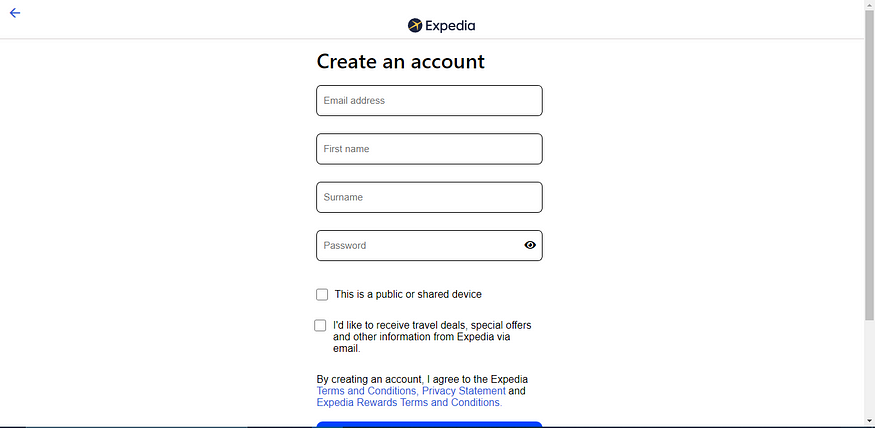Click the Expedia wordmark in the header
Image resolution: width=875 pixels, height=428 pixels.
(x=450, y=26)
